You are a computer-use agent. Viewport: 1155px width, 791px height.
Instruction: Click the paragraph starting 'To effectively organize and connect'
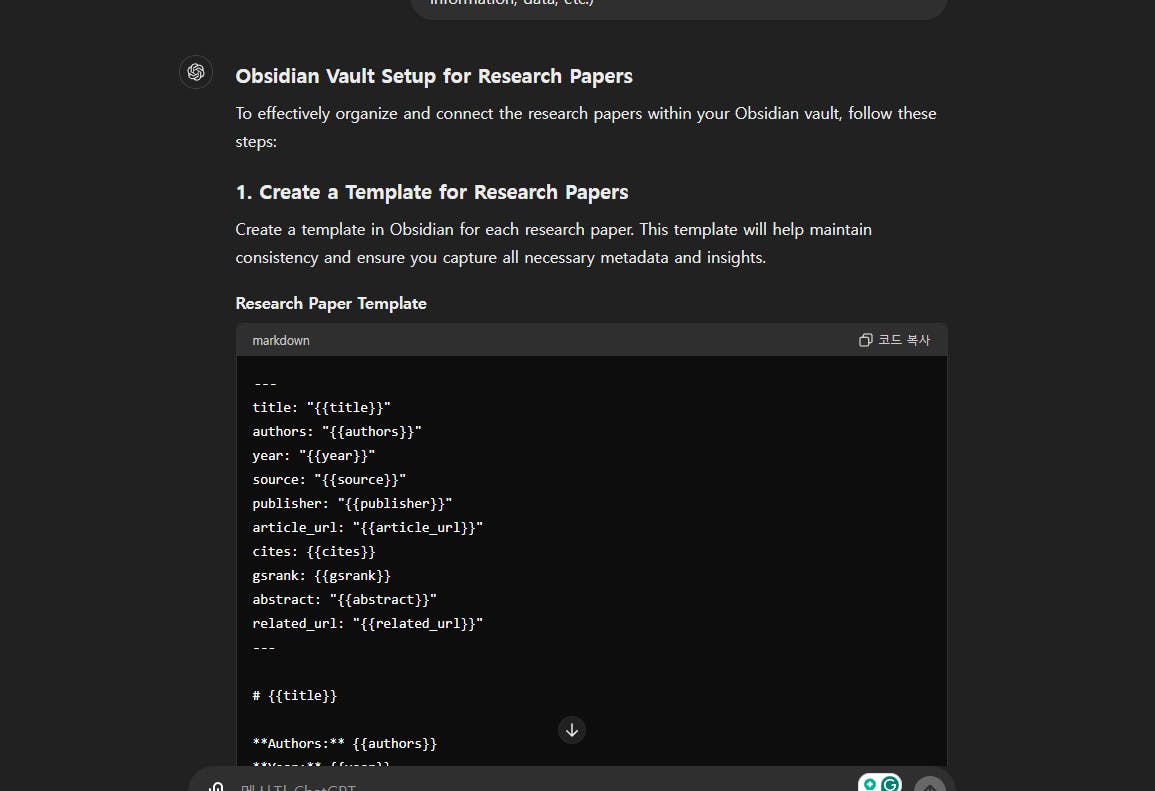point(586,127)
